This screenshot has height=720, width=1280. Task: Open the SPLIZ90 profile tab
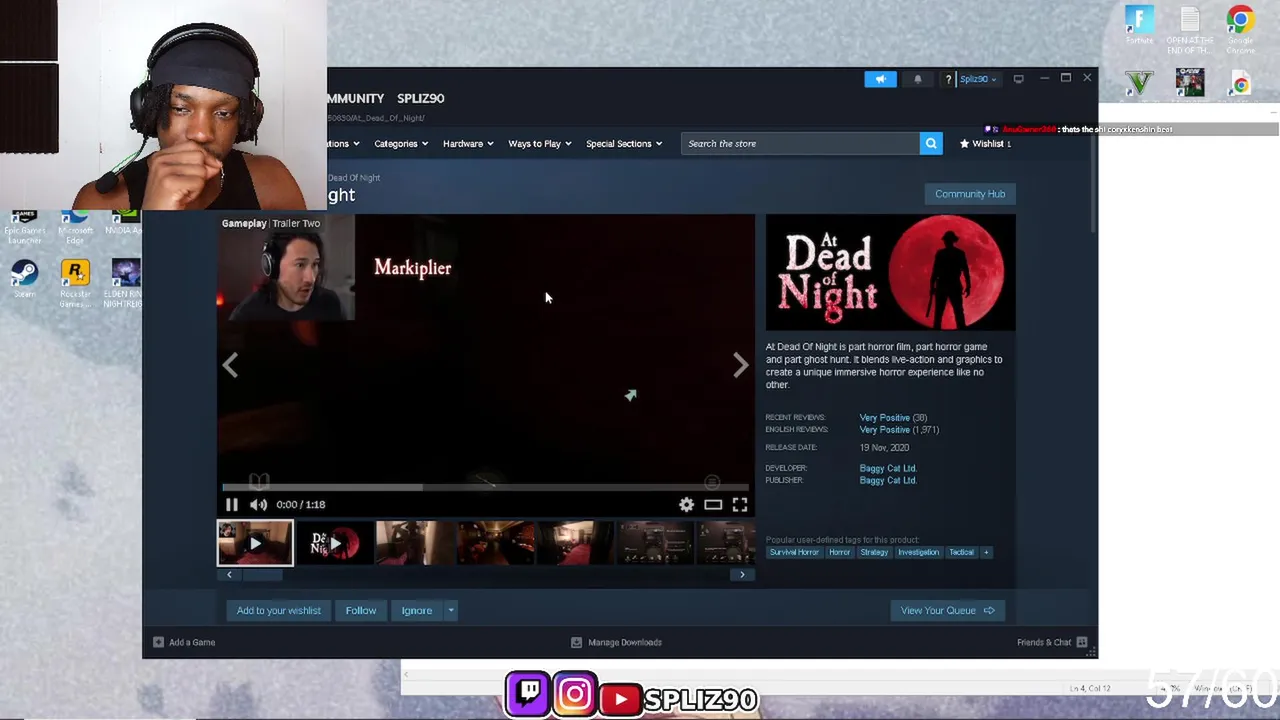pos(420,98)
